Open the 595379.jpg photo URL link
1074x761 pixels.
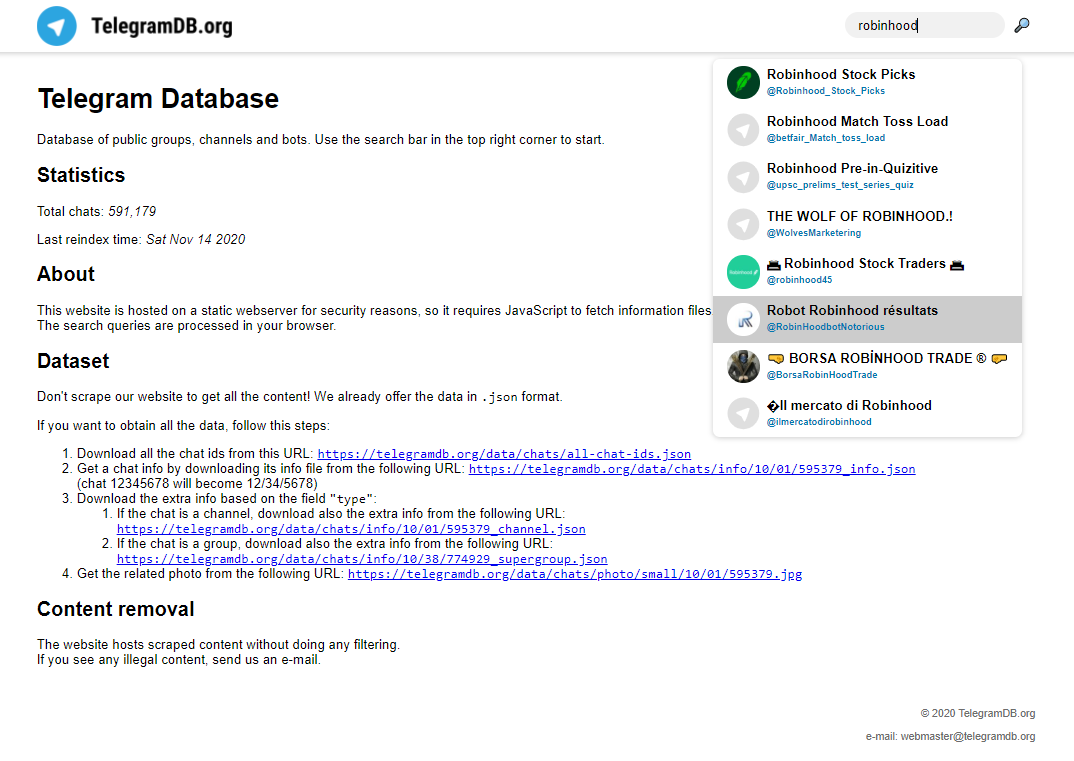[x=575, y=574]
